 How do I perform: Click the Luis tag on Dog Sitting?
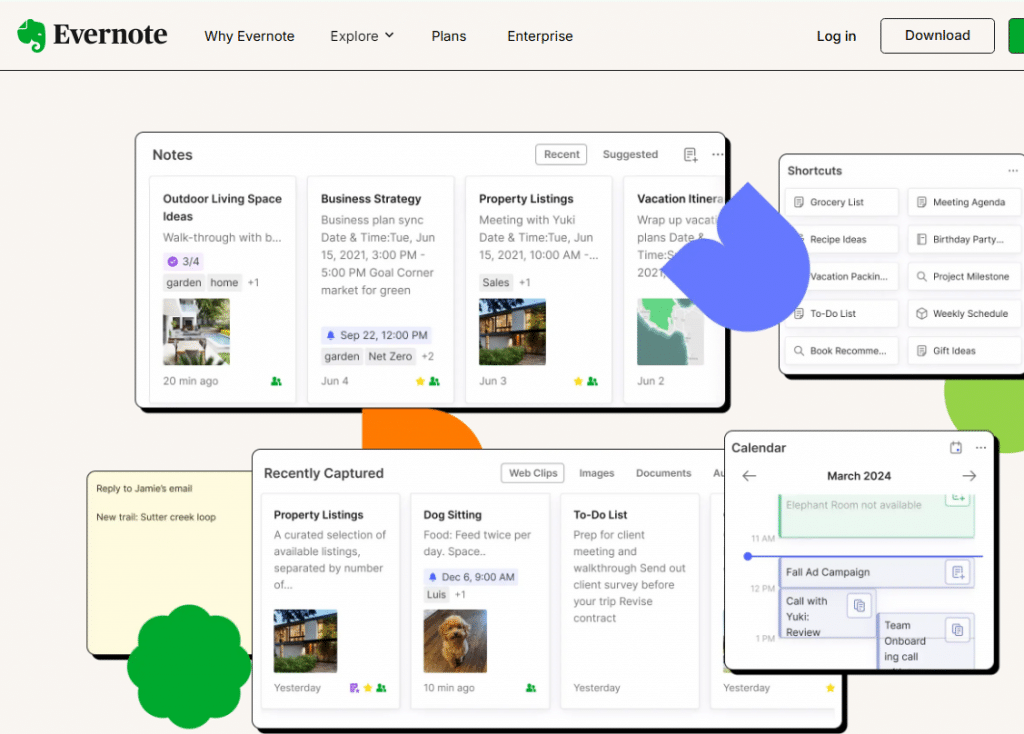[436, 594]
